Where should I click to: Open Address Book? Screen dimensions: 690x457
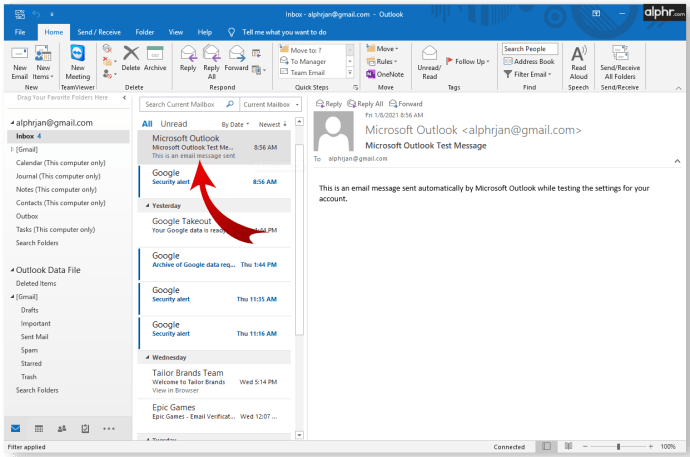click(529, 62)
